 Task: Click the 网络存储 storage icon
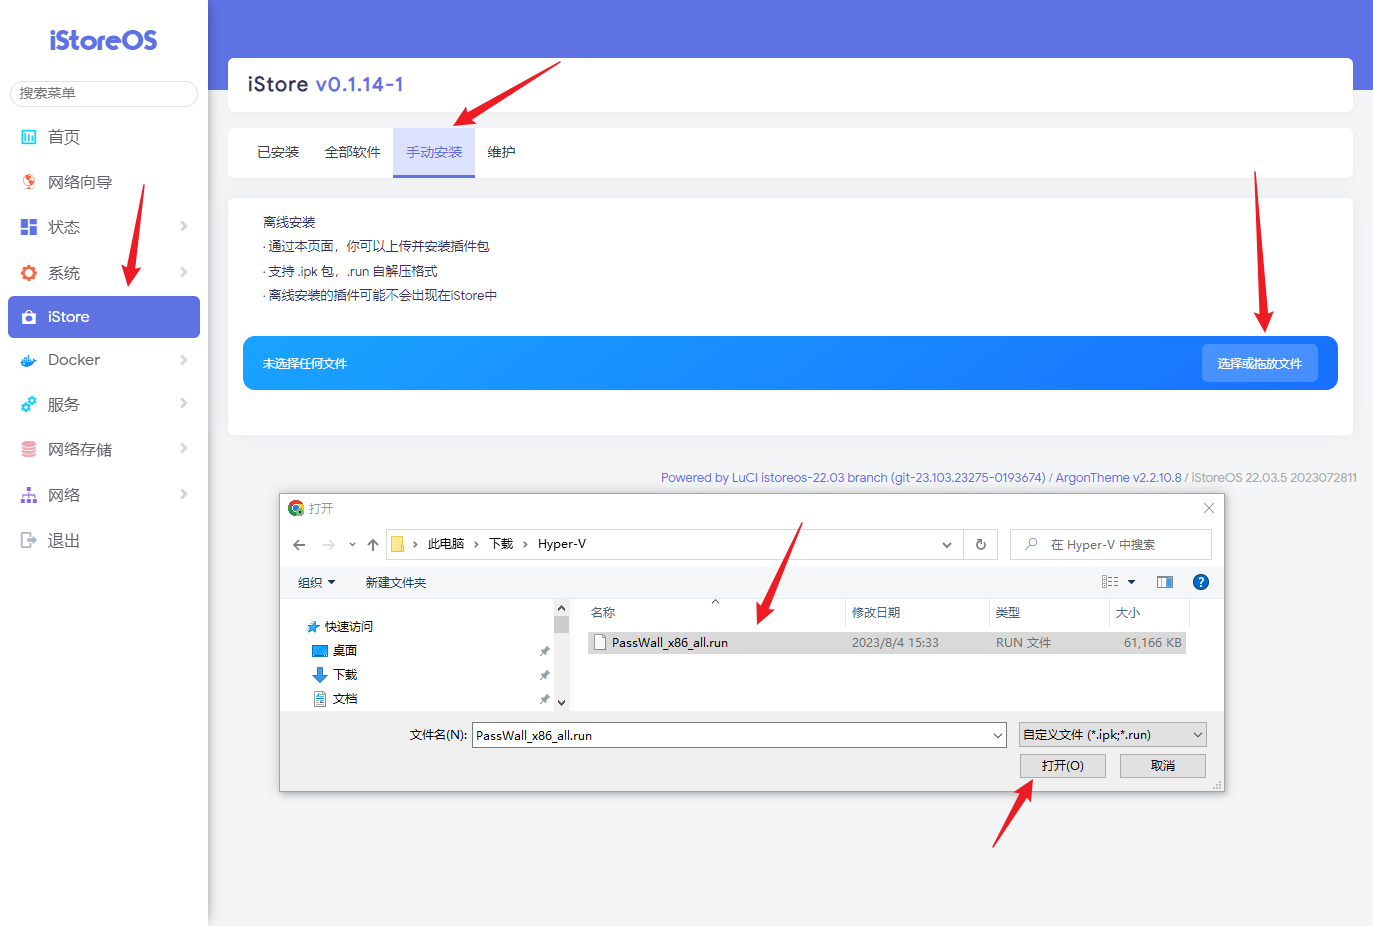coord(29,450)
